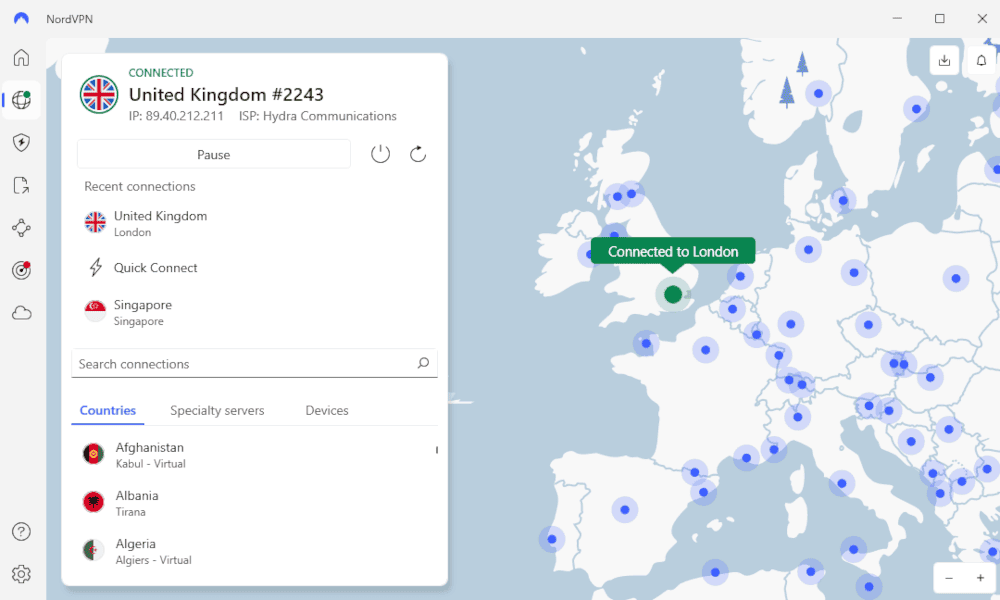
Task: Click the ISP: Hydra Communications text
Action: coord(318,116)
